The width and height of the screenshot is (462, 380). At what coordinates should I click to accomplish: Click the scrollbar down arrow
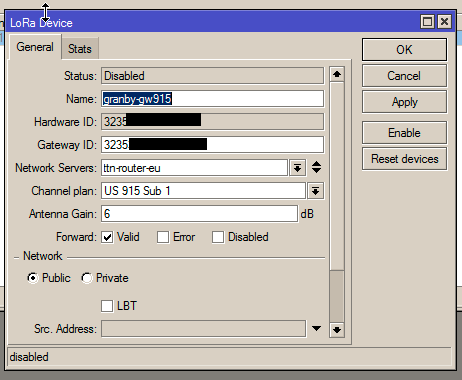click(x=337, y=330)
